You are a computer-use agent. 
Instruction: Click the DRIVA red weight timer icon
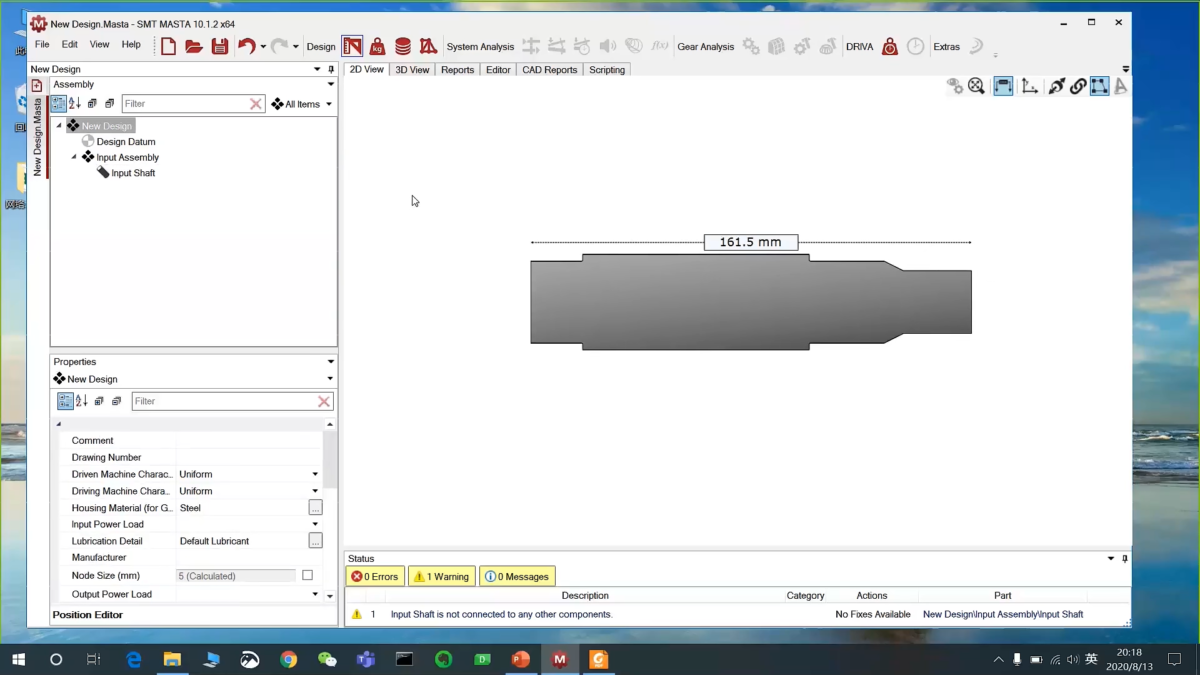point(889,46)
